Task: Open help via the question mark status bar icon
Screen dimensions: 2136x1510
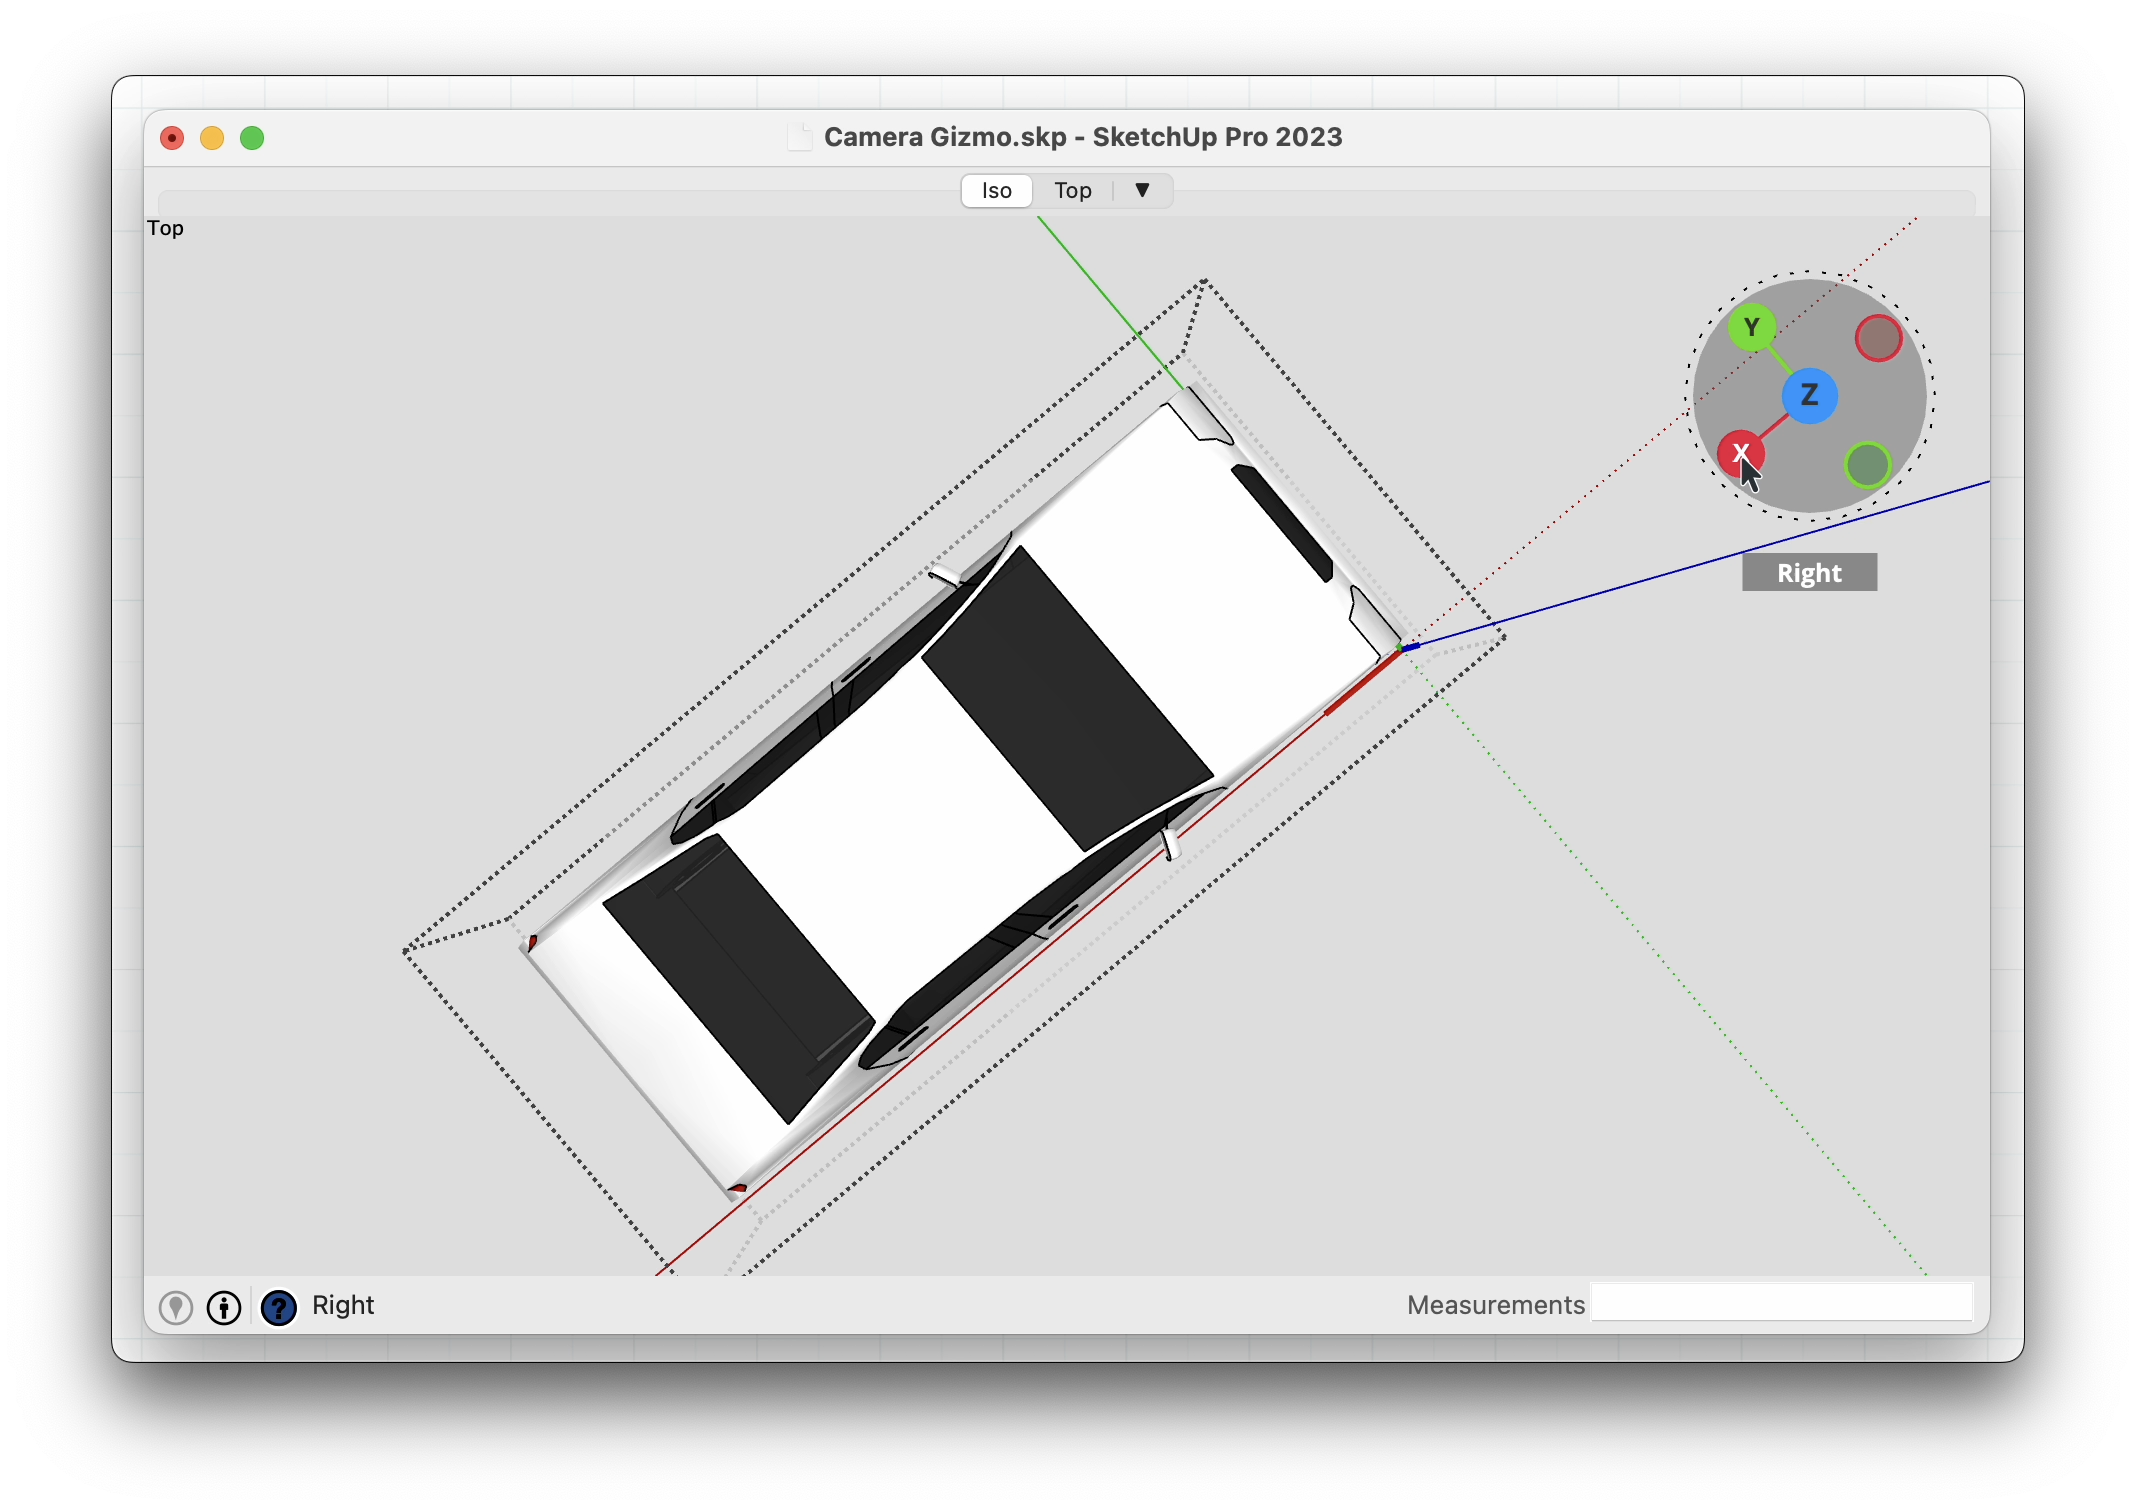Action: click(278, 1307)
